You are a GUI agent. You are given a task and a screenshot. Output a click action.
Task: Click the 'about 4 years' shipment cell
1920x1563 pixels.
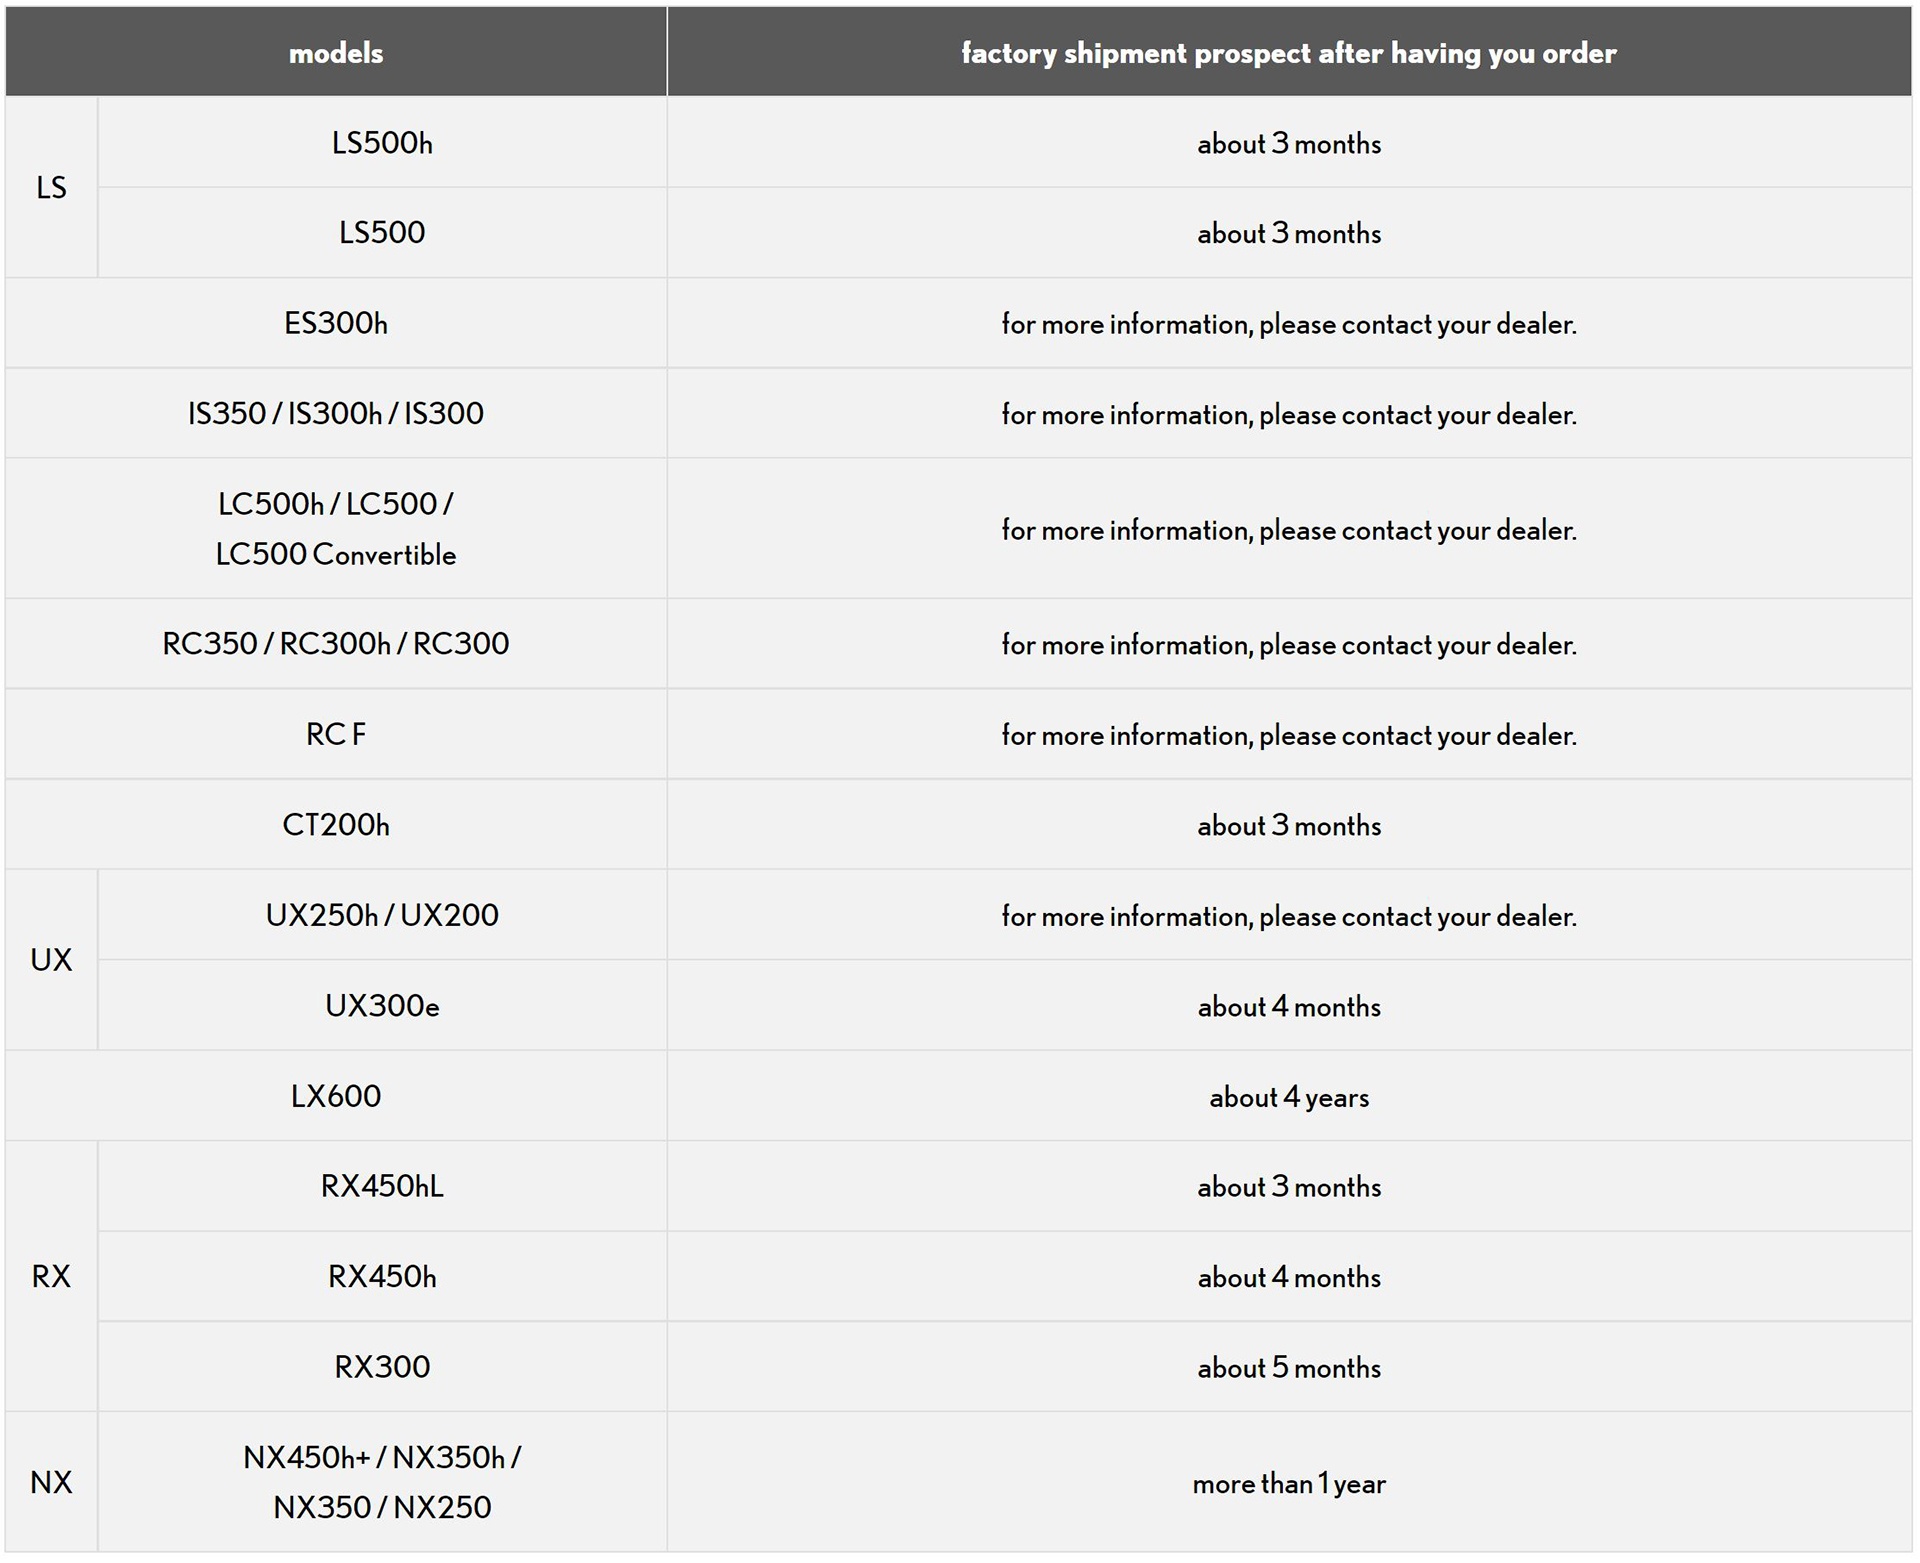[1288, 1097]
